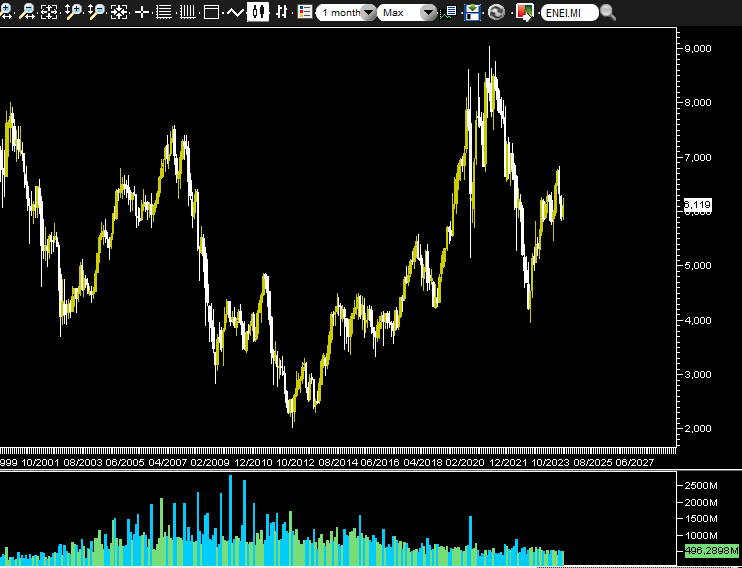Click the ENEI.MI ticker symbol field

click(568, 13)
